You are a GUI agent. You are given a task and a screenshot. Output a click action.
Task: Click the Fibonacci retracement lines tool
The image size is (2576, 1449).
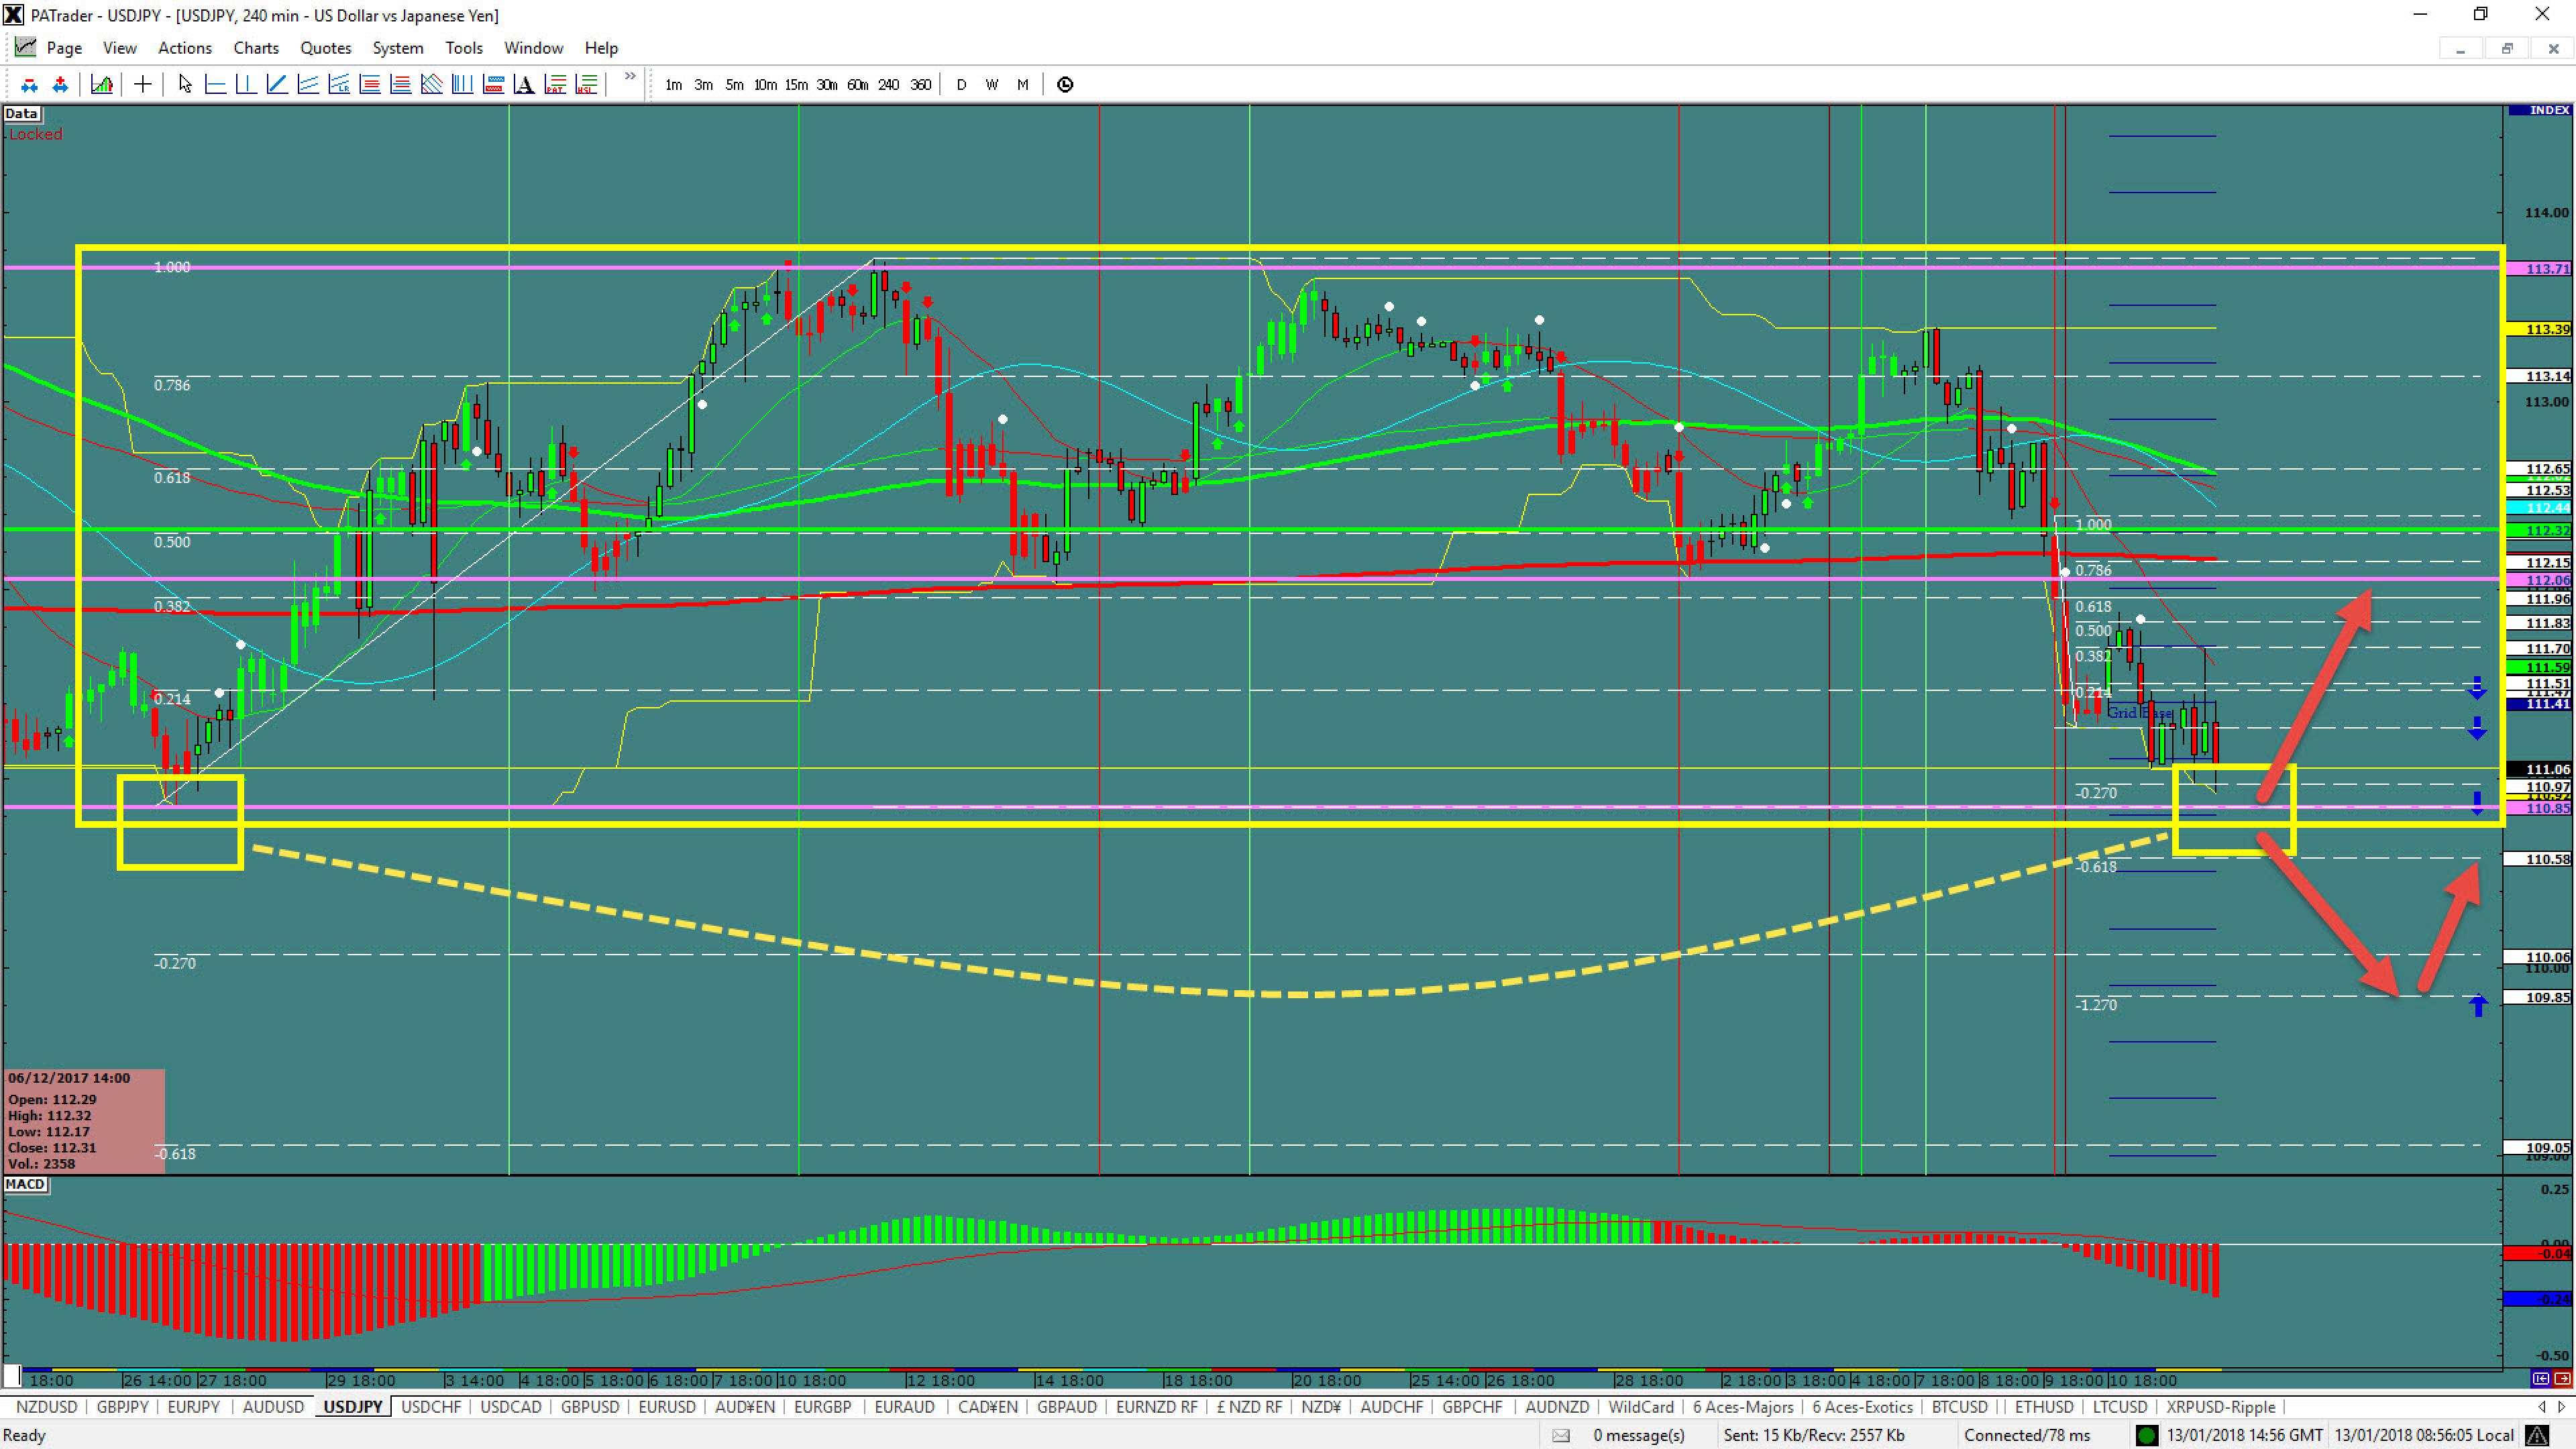[x=370, y=85]
